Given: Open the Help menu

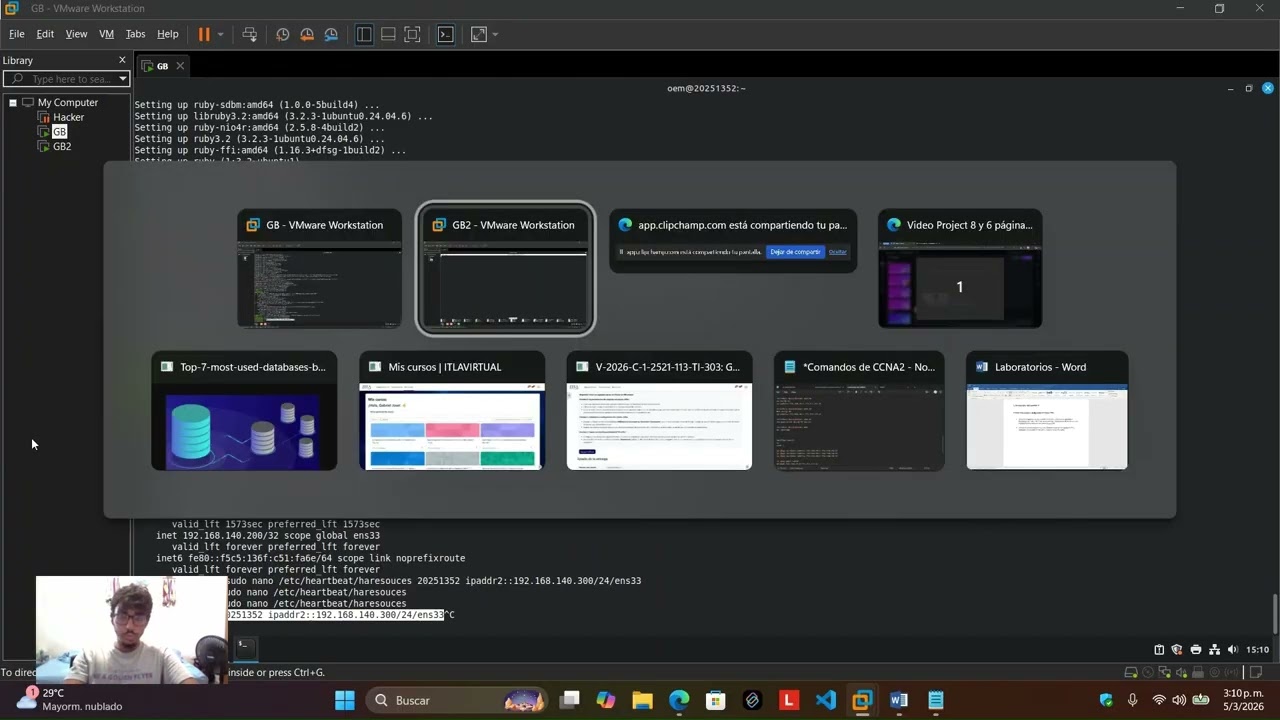Looking at the screenshot, I should click(168, 34).
